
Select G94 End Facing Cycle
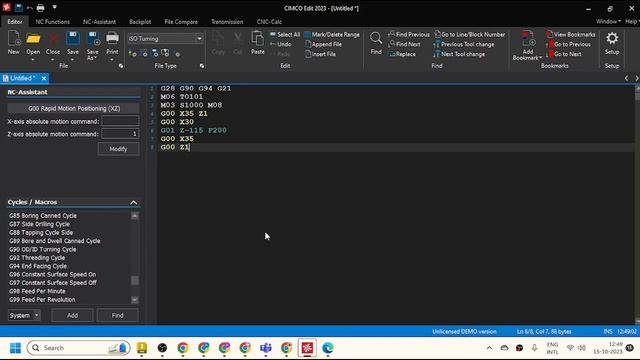tap(38, 266)
